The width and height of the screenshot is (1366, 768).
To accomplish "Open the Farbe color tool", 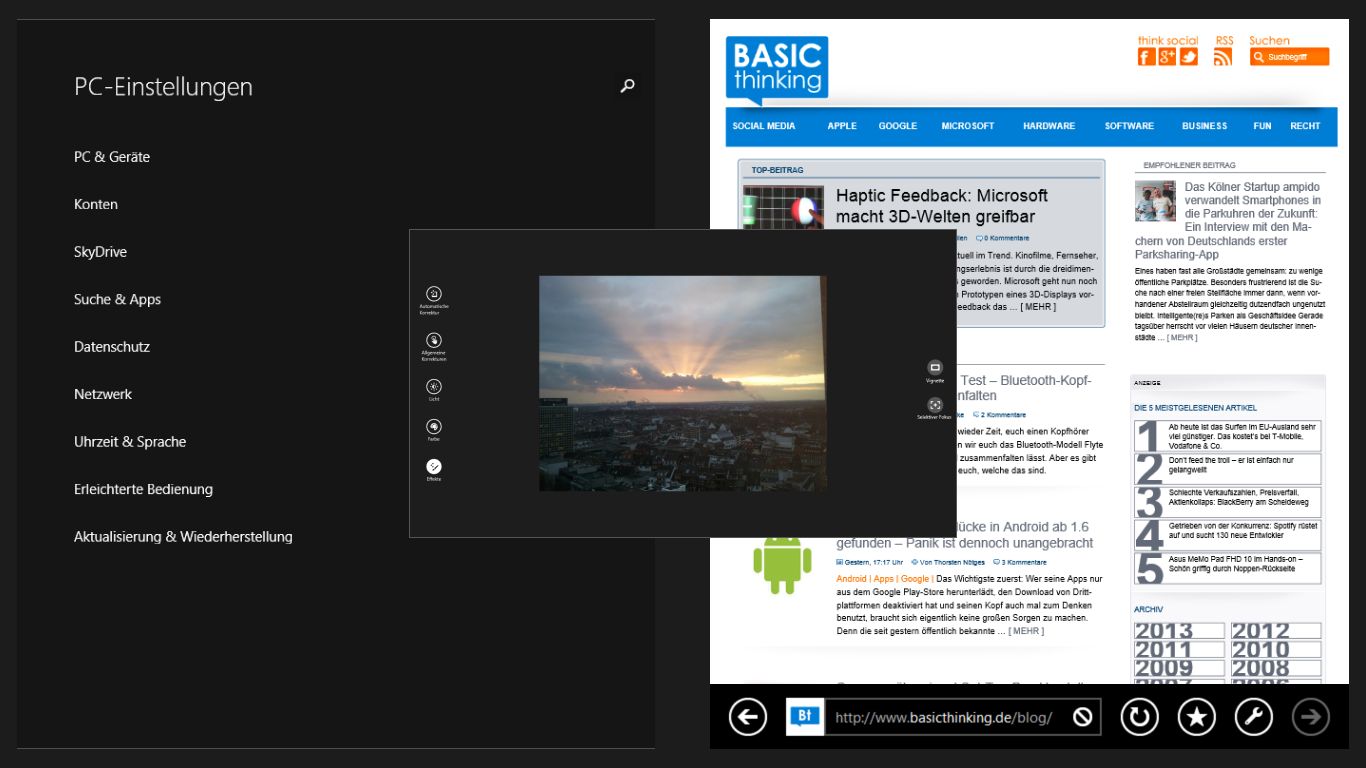I will (433, 427).
